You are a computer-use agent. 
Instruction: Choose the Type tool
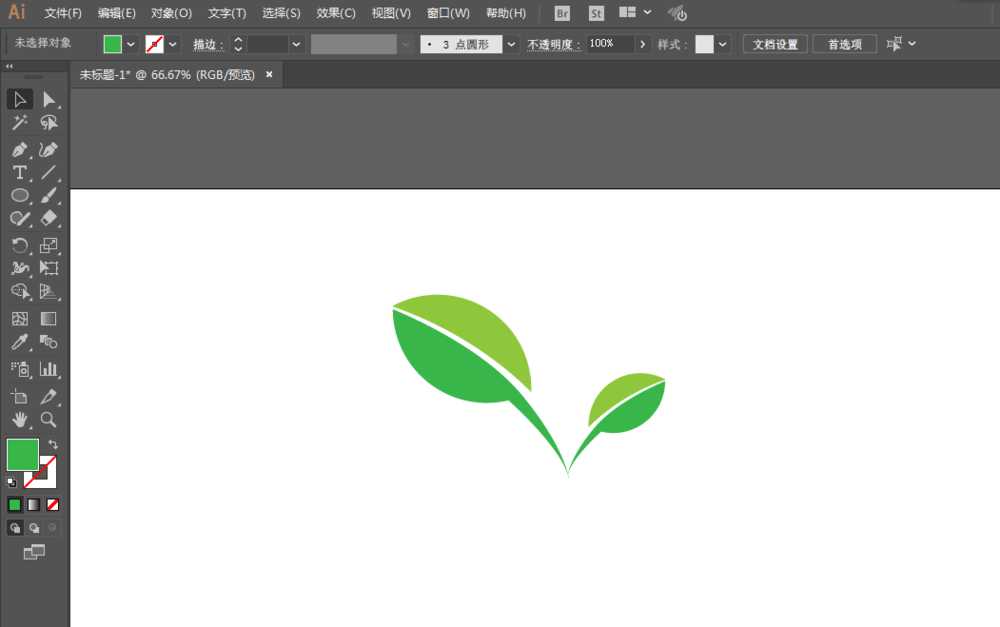pyautogui.click(x=20, y=172)
